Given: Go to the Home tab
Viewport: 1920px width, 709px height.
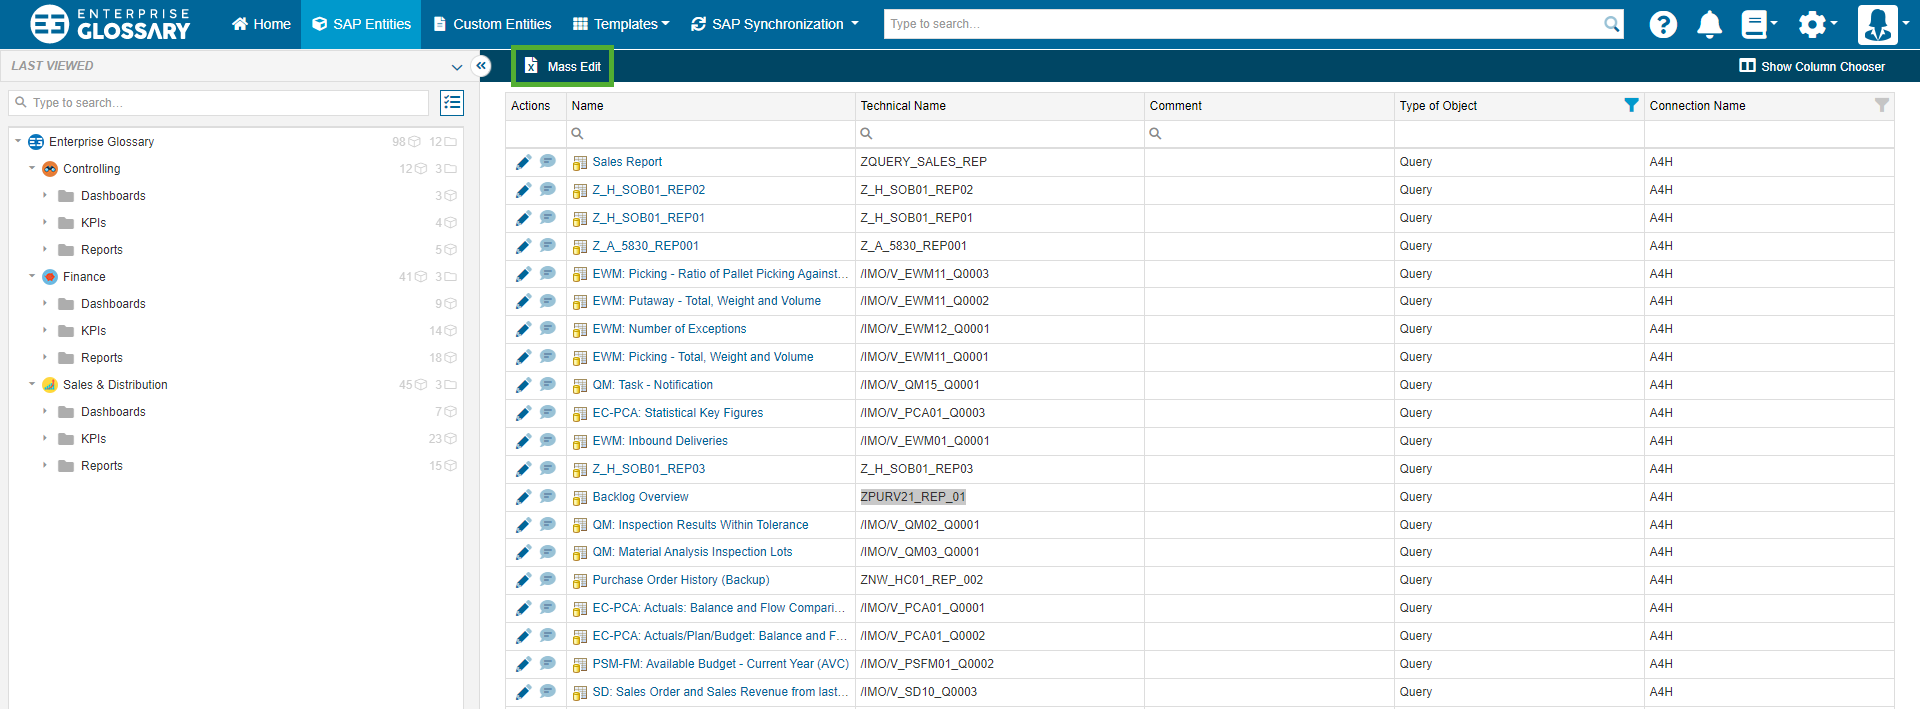Looking at the screenshot, I should (261, 24).
